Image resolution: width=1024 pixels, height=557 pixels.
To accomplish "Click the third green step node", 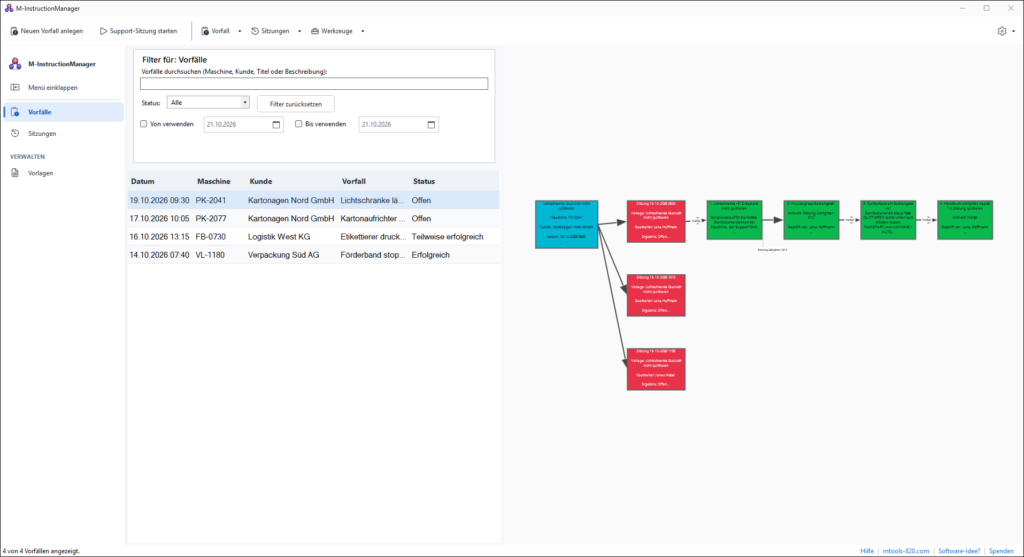I will tap(888, 220).
